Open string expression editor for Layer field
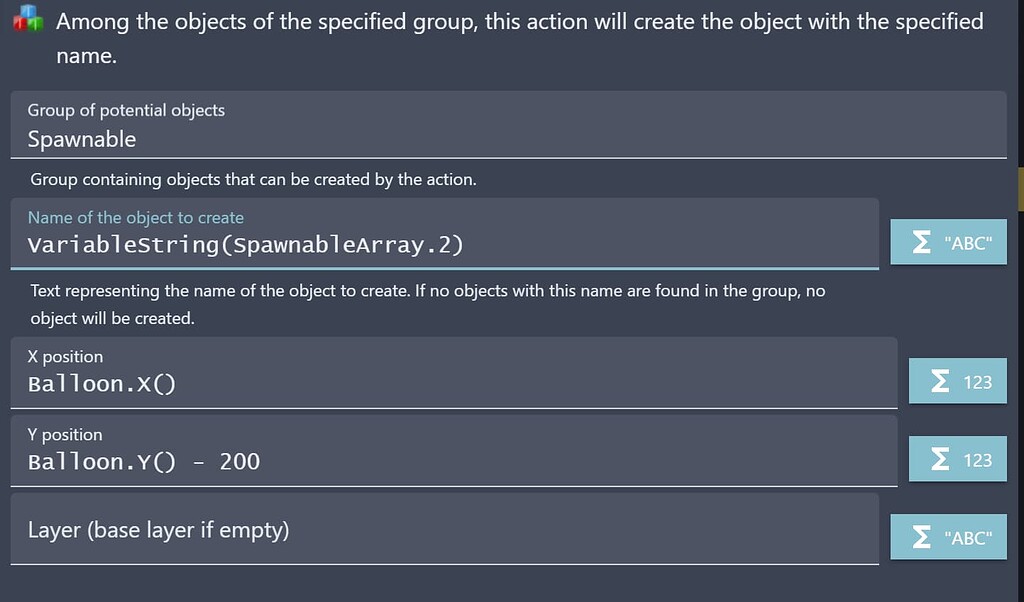Screen dimensions: 1024x602 pyautogui.click(x=947, y=537)
